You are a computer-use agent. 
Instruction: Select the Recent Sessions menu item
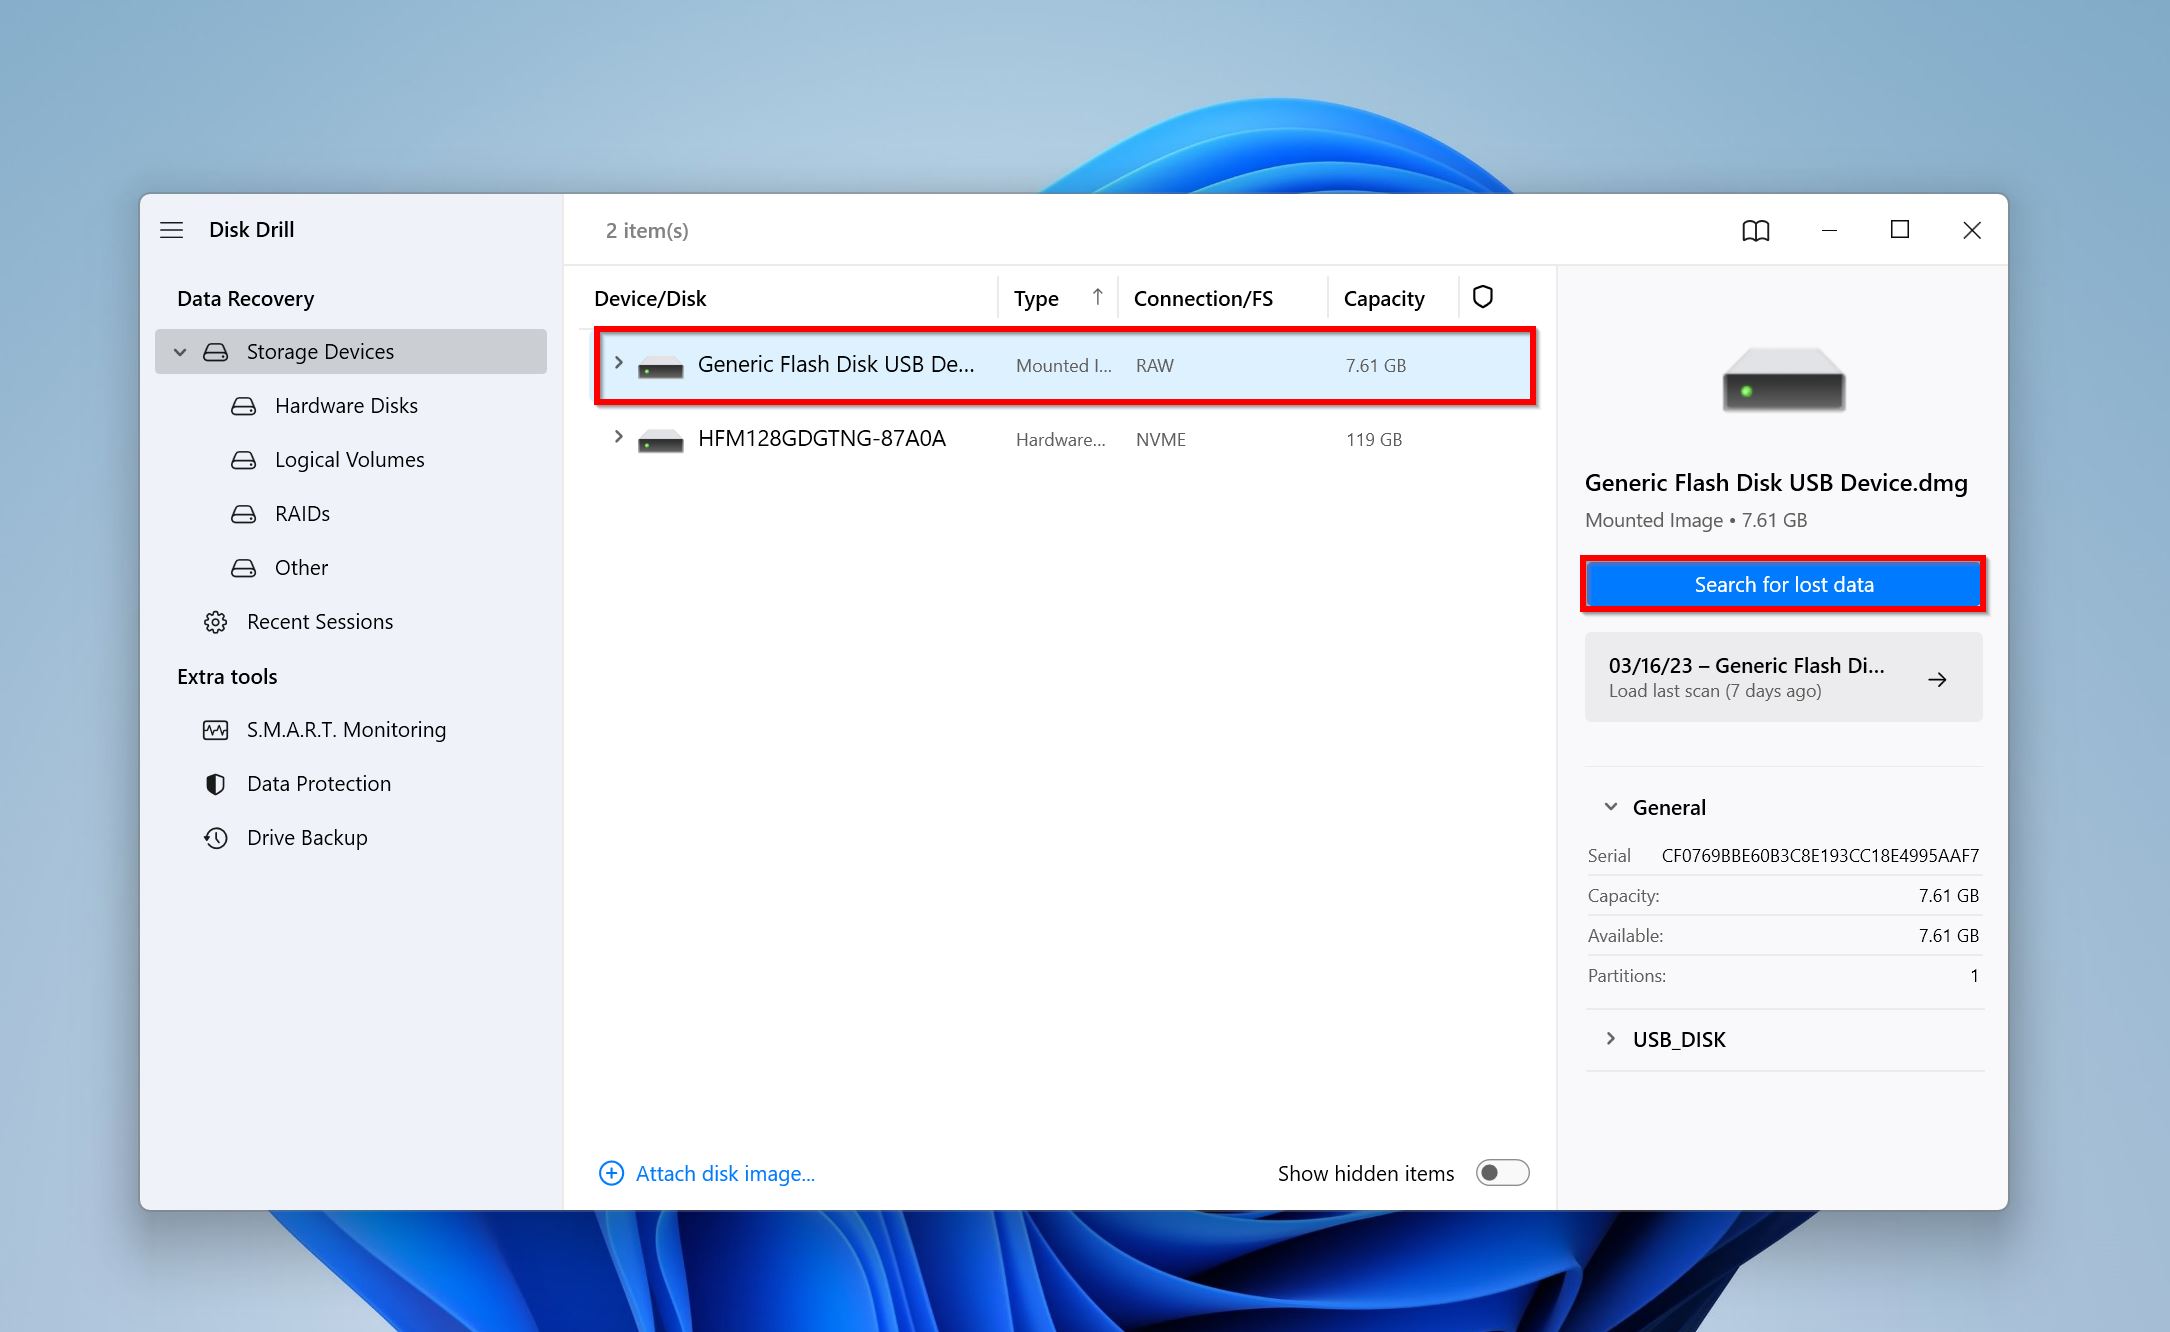point(321,620)
